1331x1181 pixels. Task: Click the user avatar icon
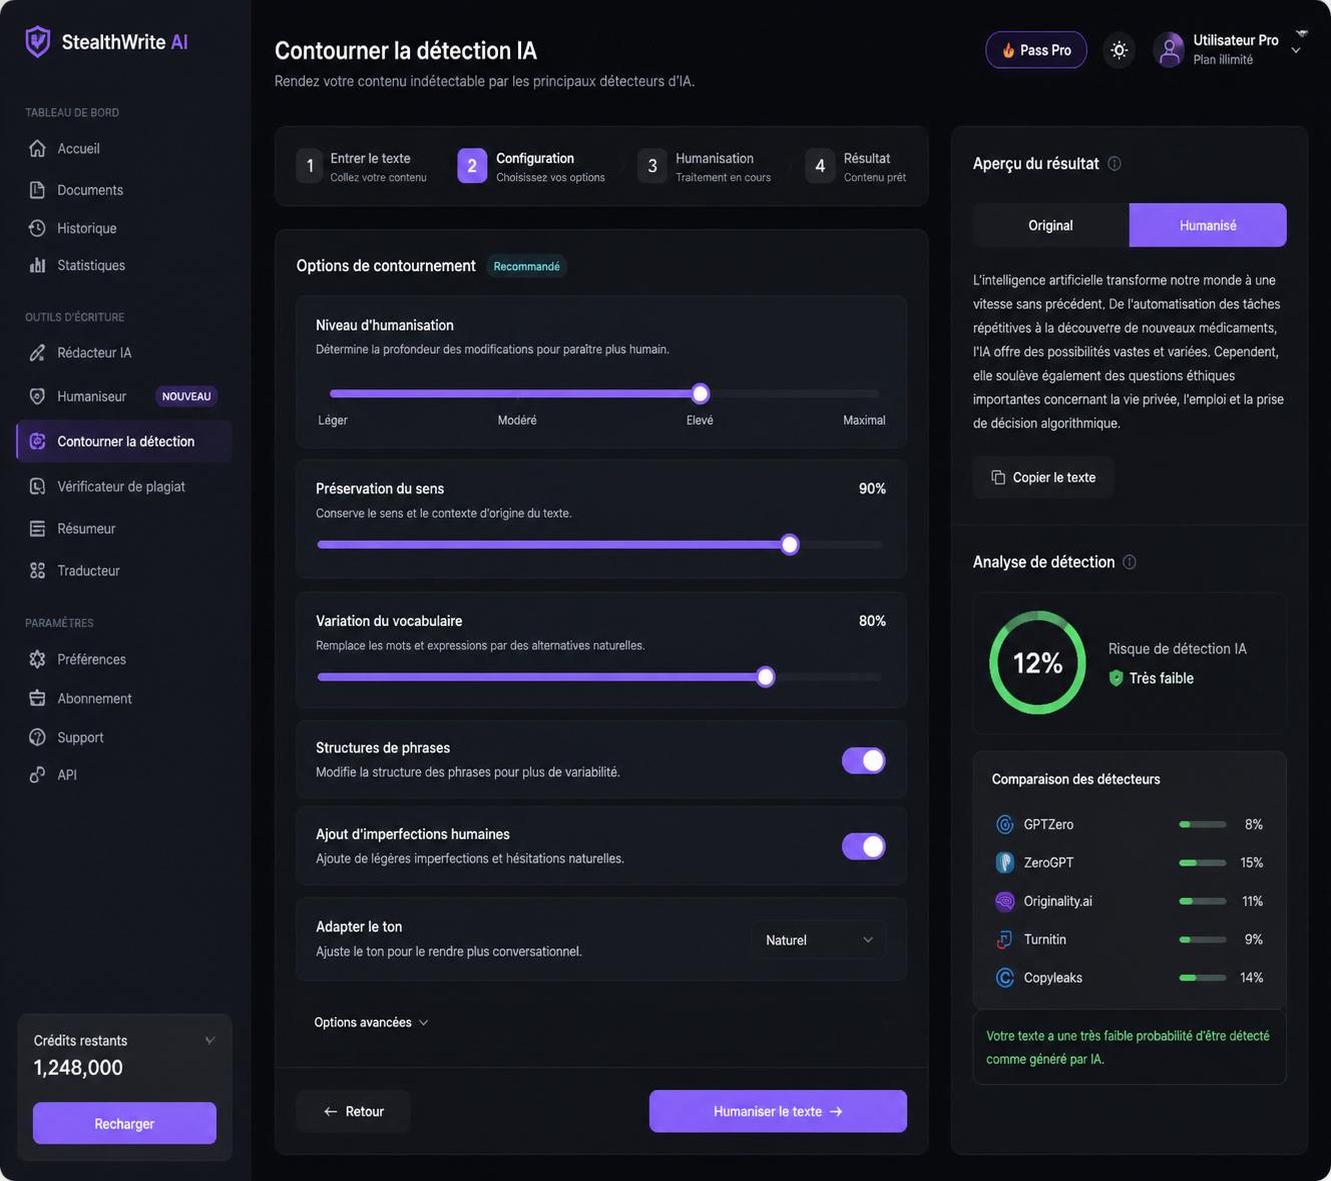coord(1168,49)
